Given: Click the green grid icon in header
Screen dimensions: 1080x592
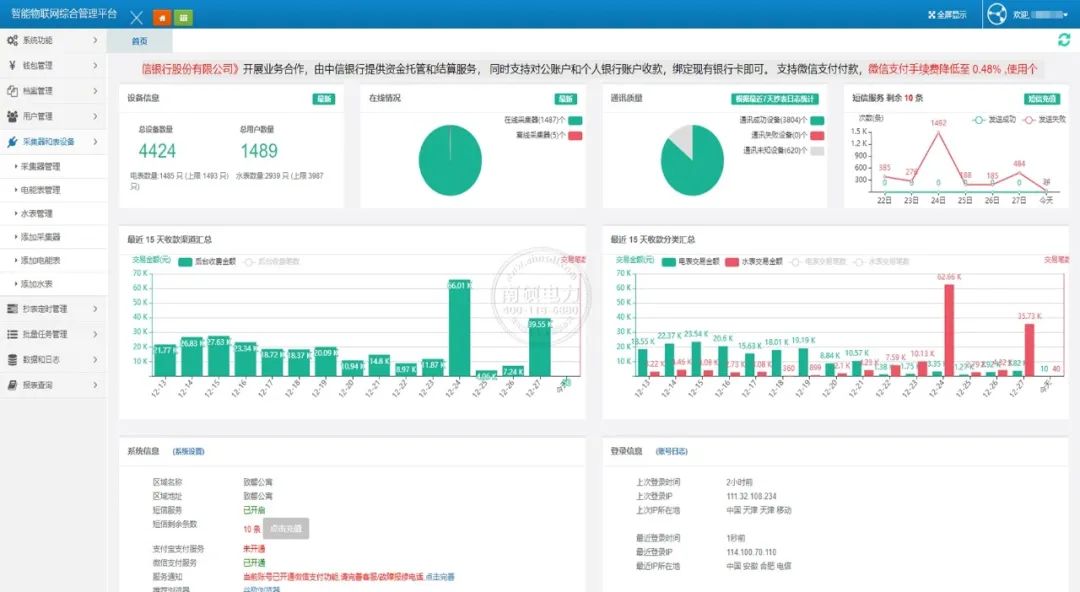Looking at the screenshot, I should tap(183, 18).
